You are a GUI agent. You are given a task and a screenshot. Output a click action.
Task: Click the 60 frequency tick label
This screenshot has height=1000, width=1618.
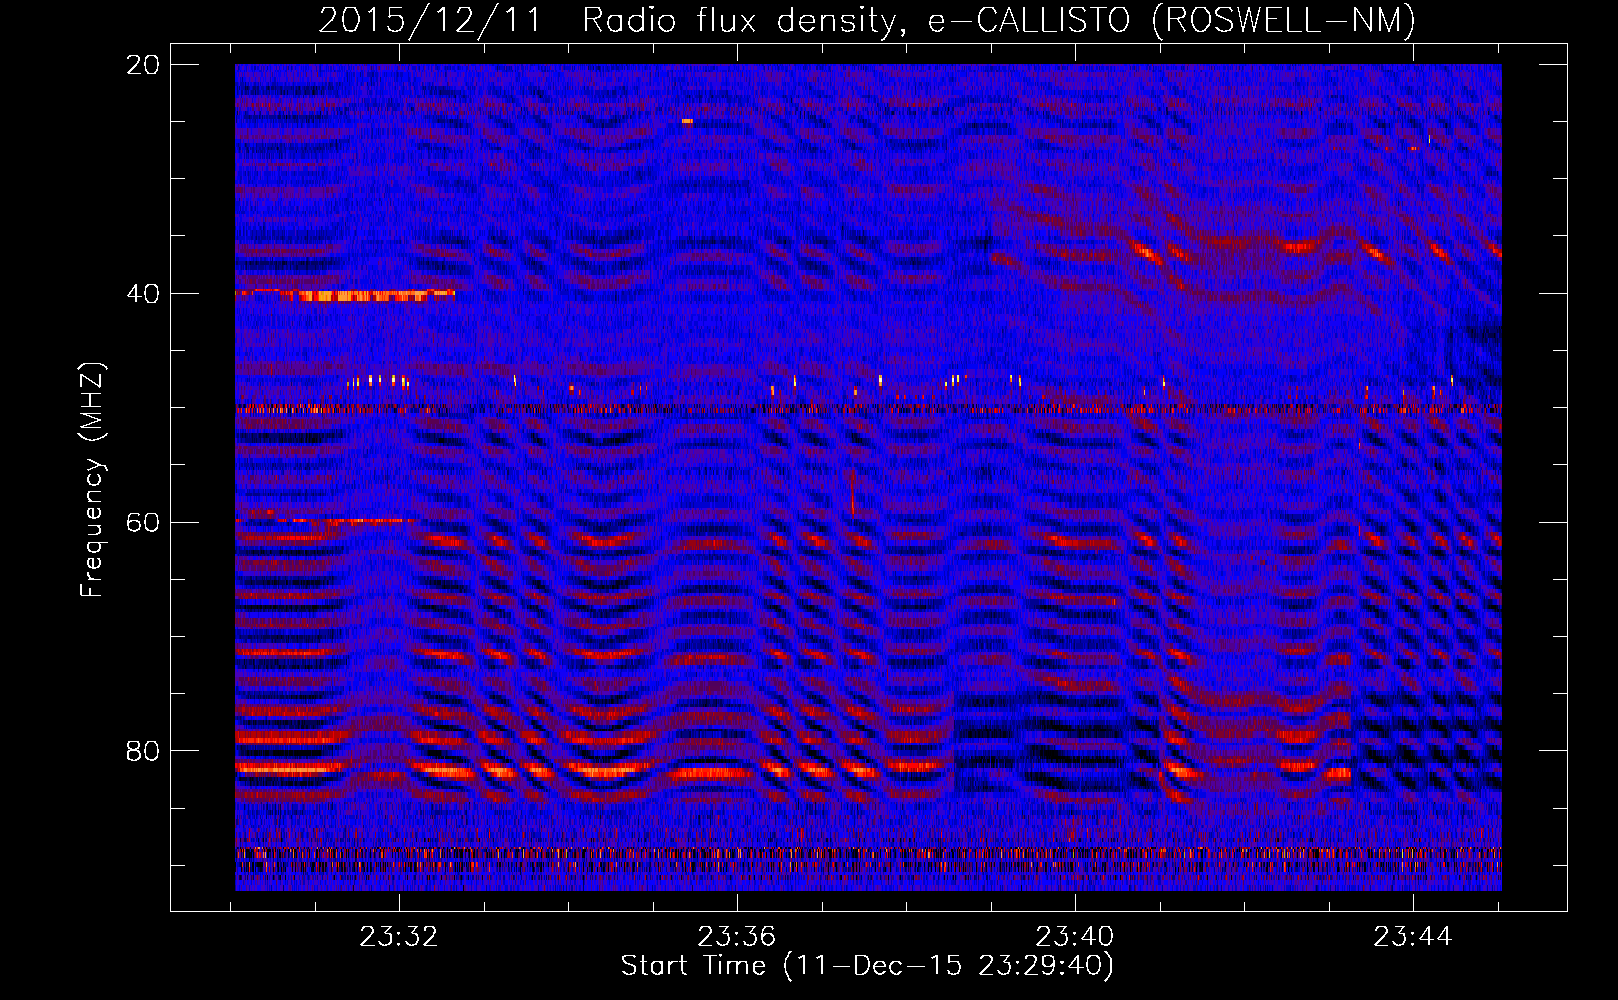[144, 523]
